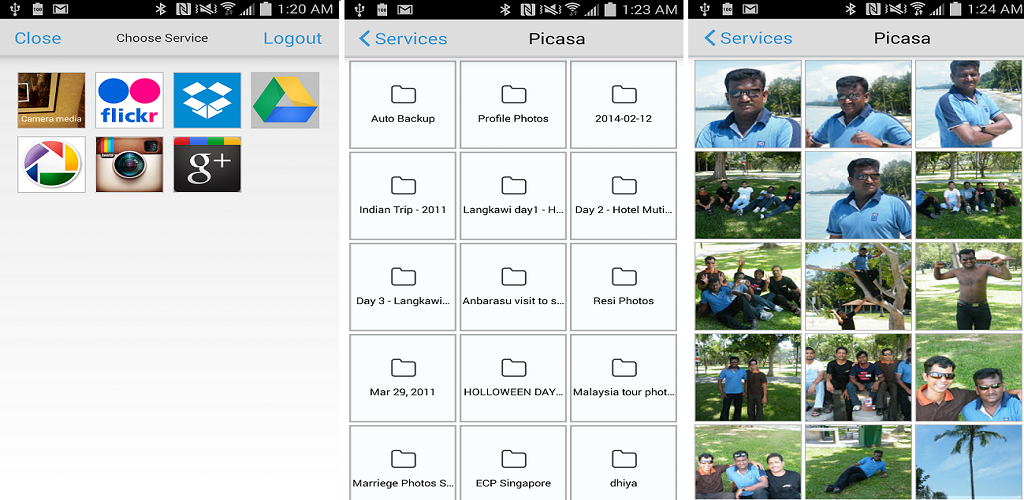Viewport: 1024px width, 500px height.
Task: Open the Resi Photos folder
Action: (624, 287)
